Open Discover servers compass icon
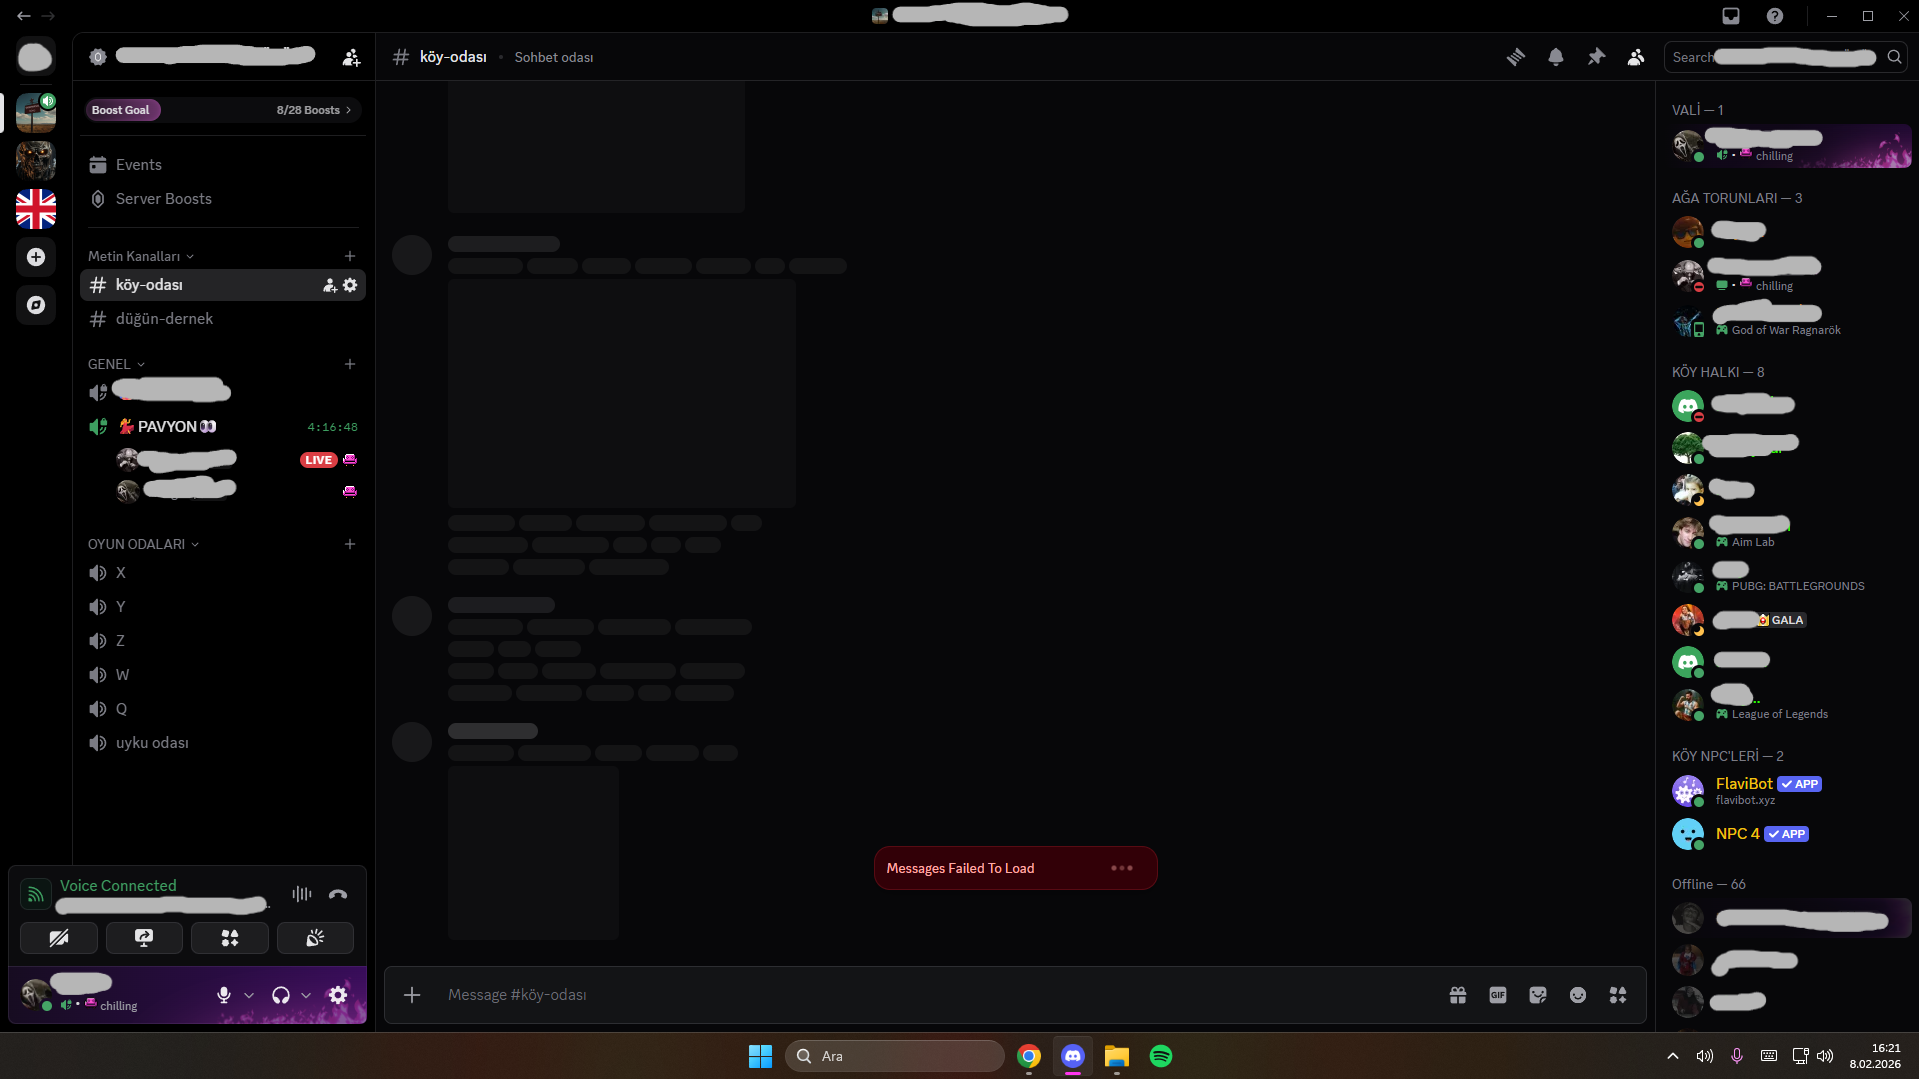Screen dimensions: 1919x1079 [x=35, y=305]
